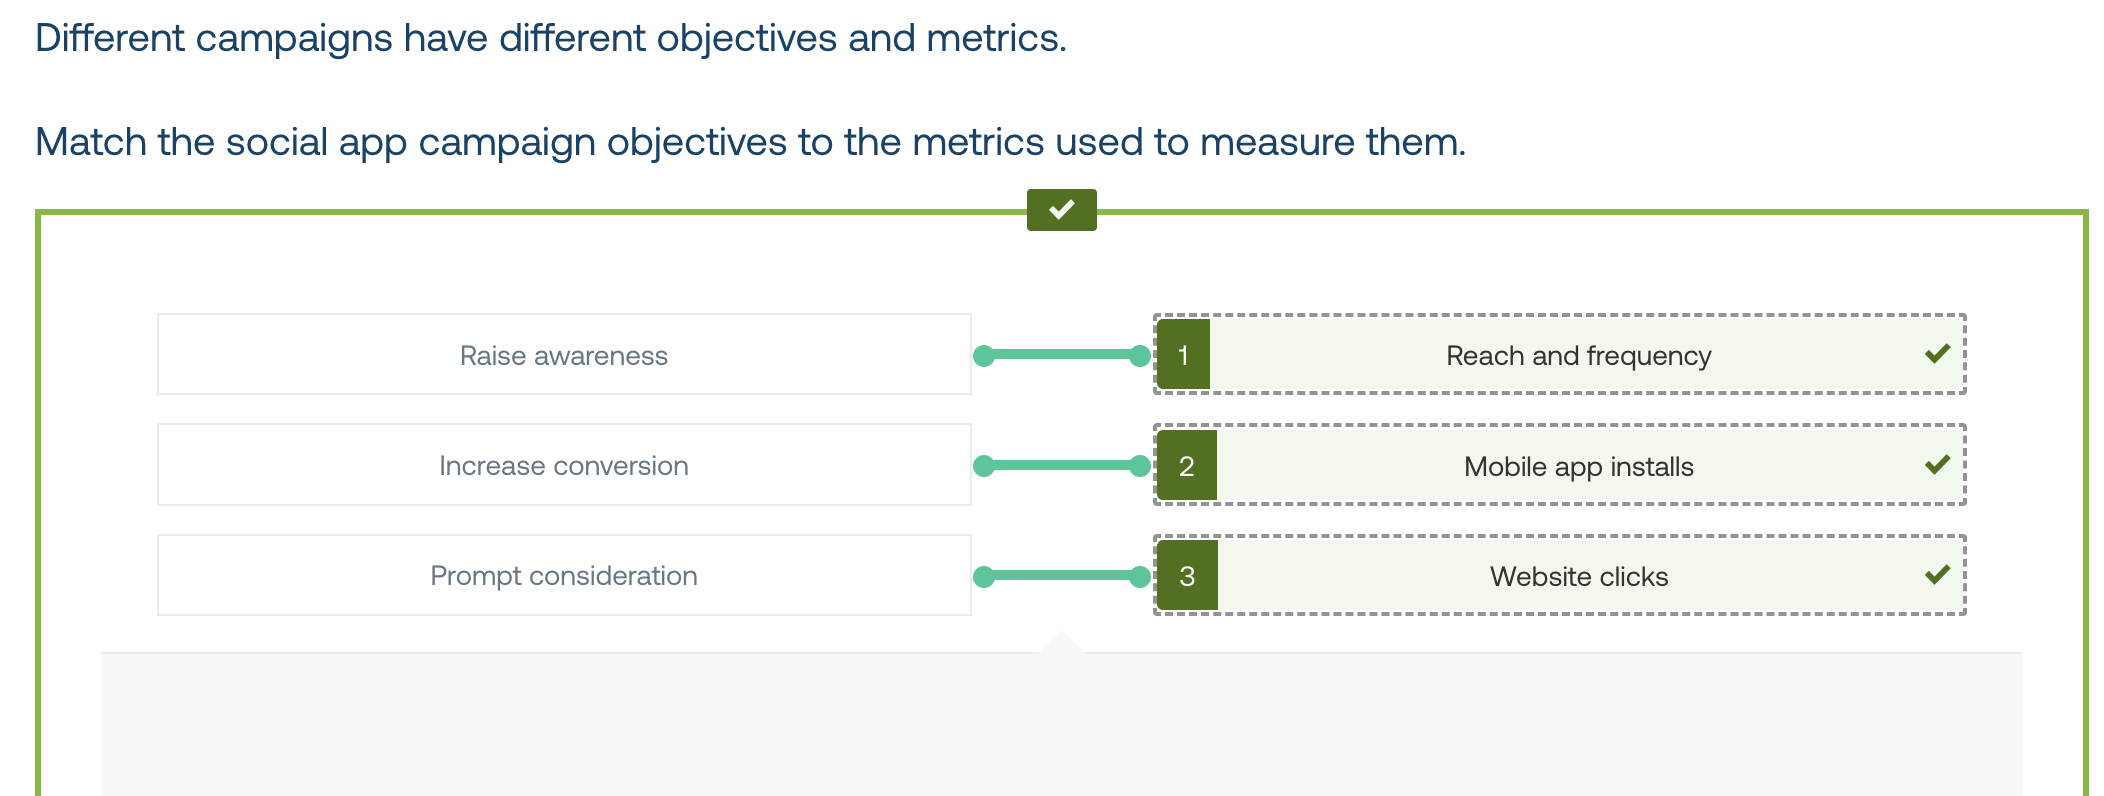This screenshot has width=2104, height=796.
Task: Click connector line from Prompt consideration
Action: coord(1061,576)
